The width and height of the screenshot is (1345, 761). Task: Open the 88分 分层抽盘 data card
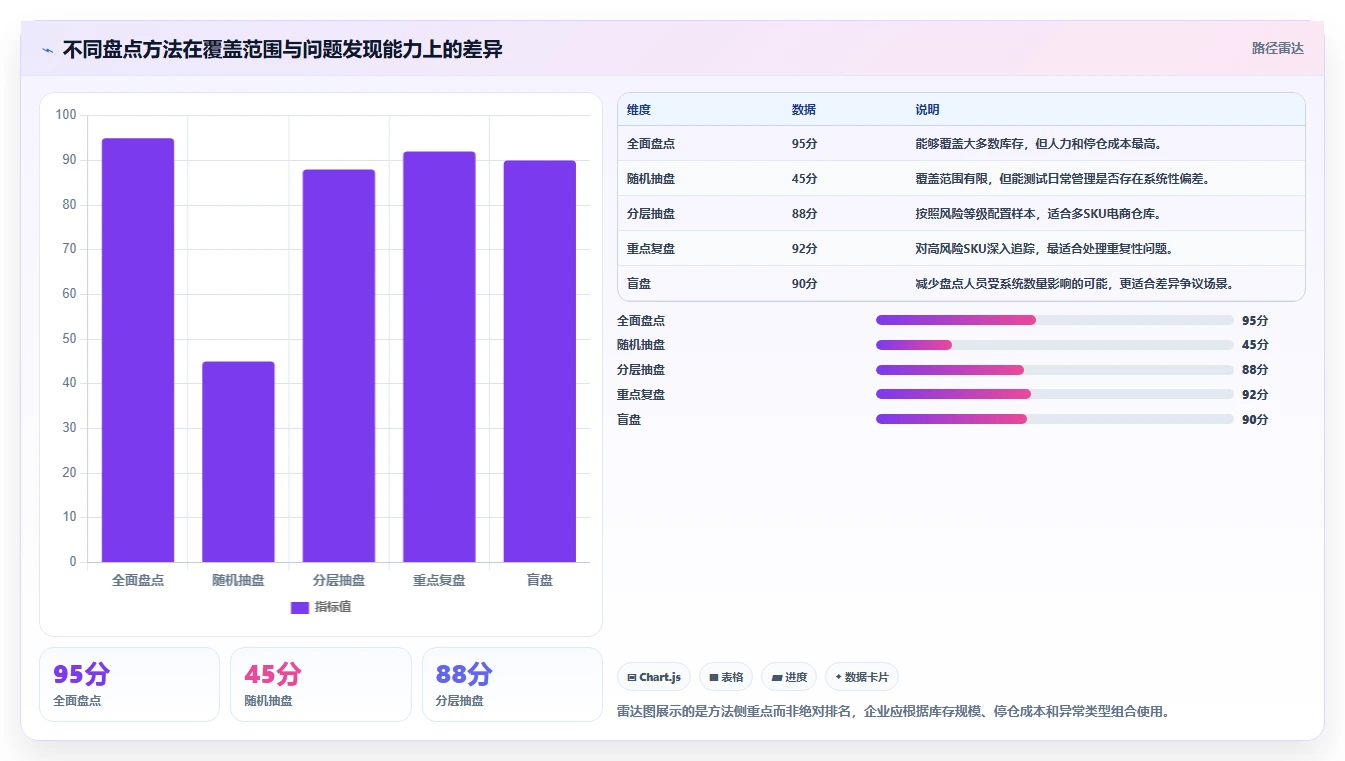click(x=512, y=684)
